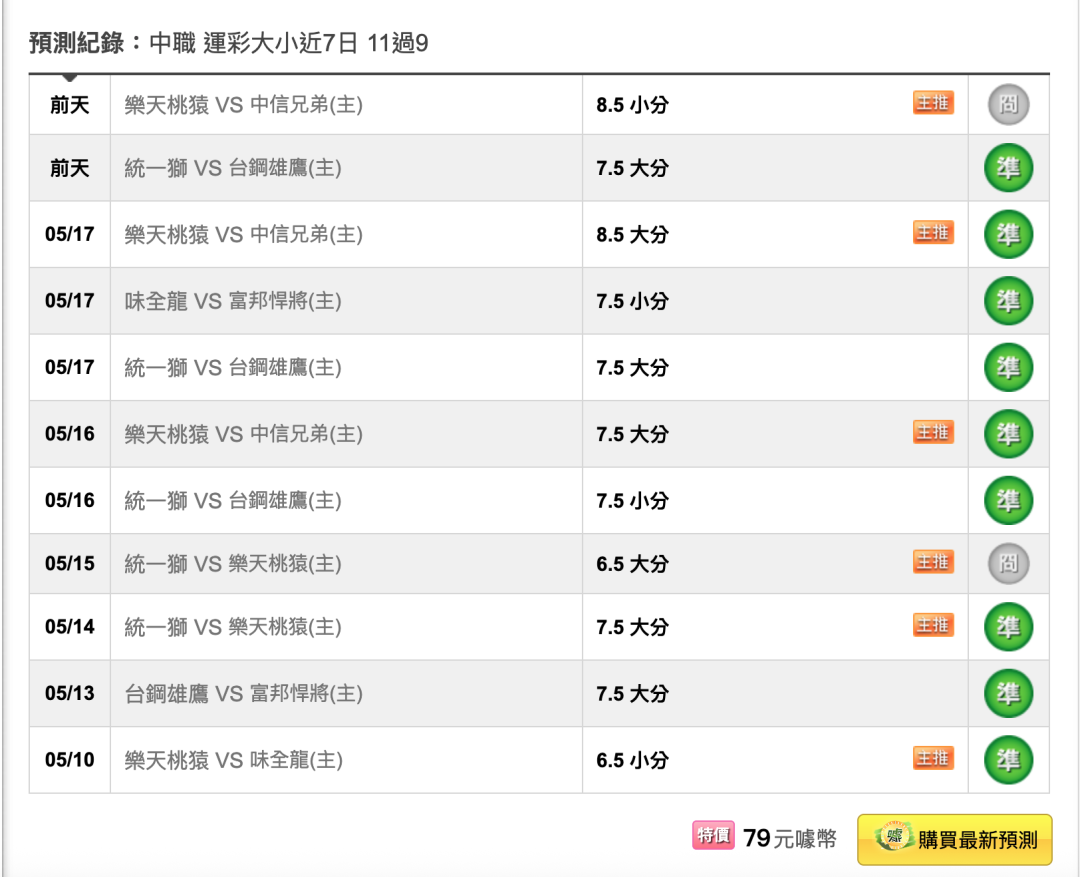Click the 主推 badge on the 05/16 樂天桃猿 row
1080x877 pixels.
click(x=933, y=432)
